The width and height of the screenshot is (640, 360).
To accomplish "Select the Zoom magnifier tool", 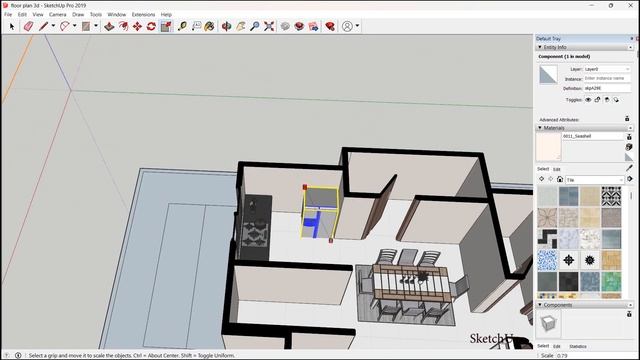I will coord(255,27).
